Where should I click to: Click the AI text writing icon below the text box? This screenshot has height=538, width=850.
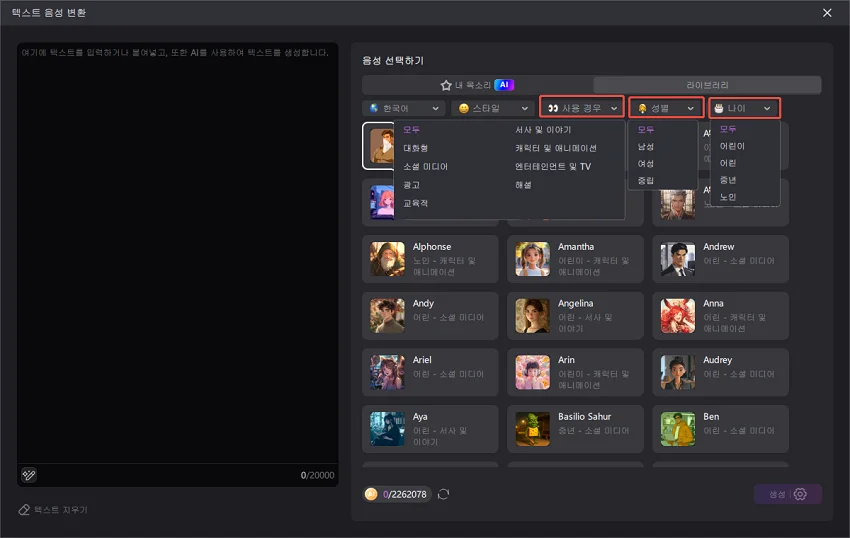tap(29, 475)
